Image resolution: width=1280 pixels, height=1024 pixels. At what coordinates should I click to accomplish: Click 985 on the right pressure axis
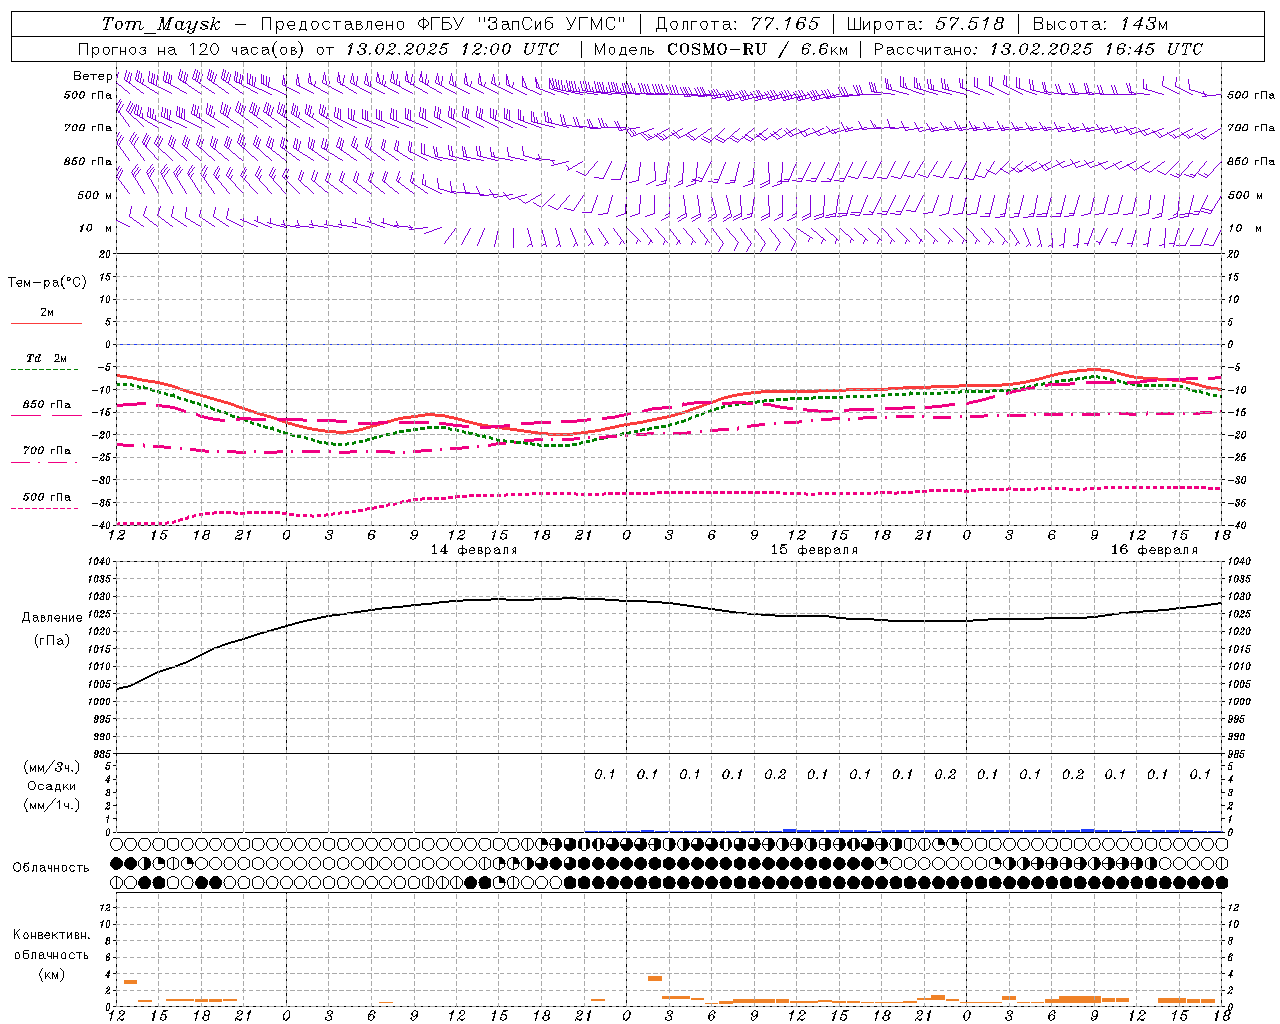[x=1238, y=755]
